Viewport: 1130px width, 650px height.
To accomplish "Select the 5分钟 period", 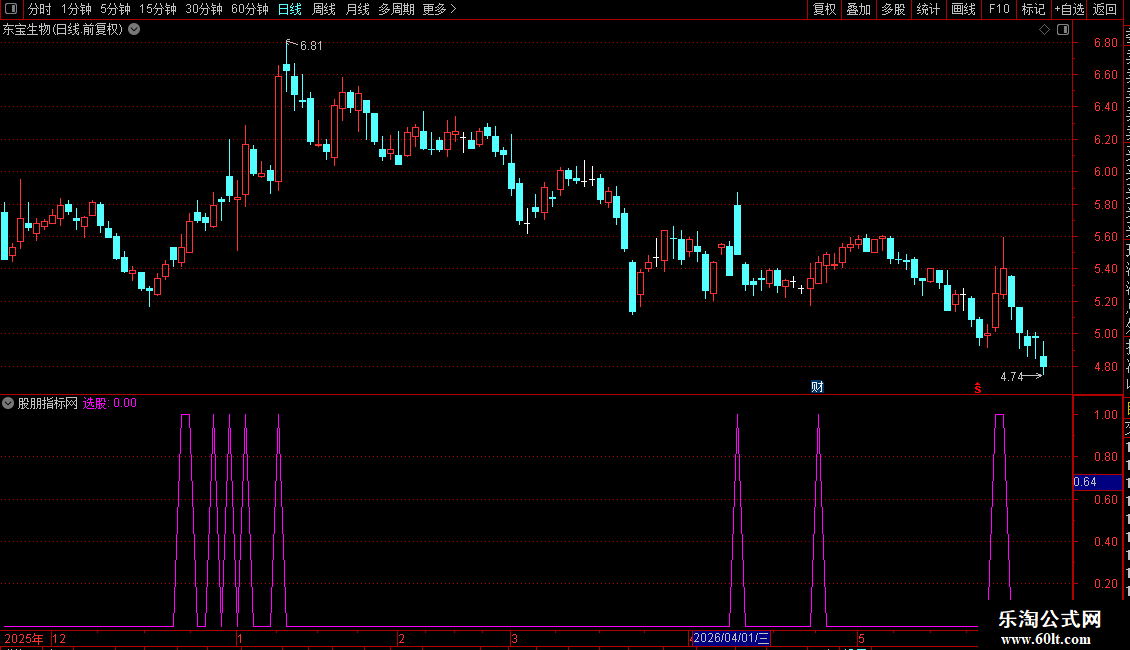I will click(x=115, y=9).
